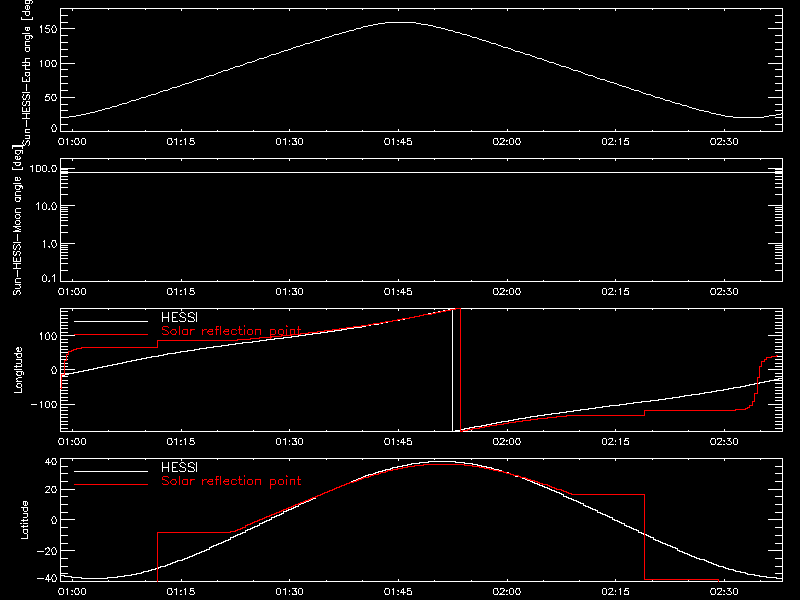This screenshot has width=800, height=600.
Task: Click 01:00 time label under Longitude plot
Action: point(72,442)
